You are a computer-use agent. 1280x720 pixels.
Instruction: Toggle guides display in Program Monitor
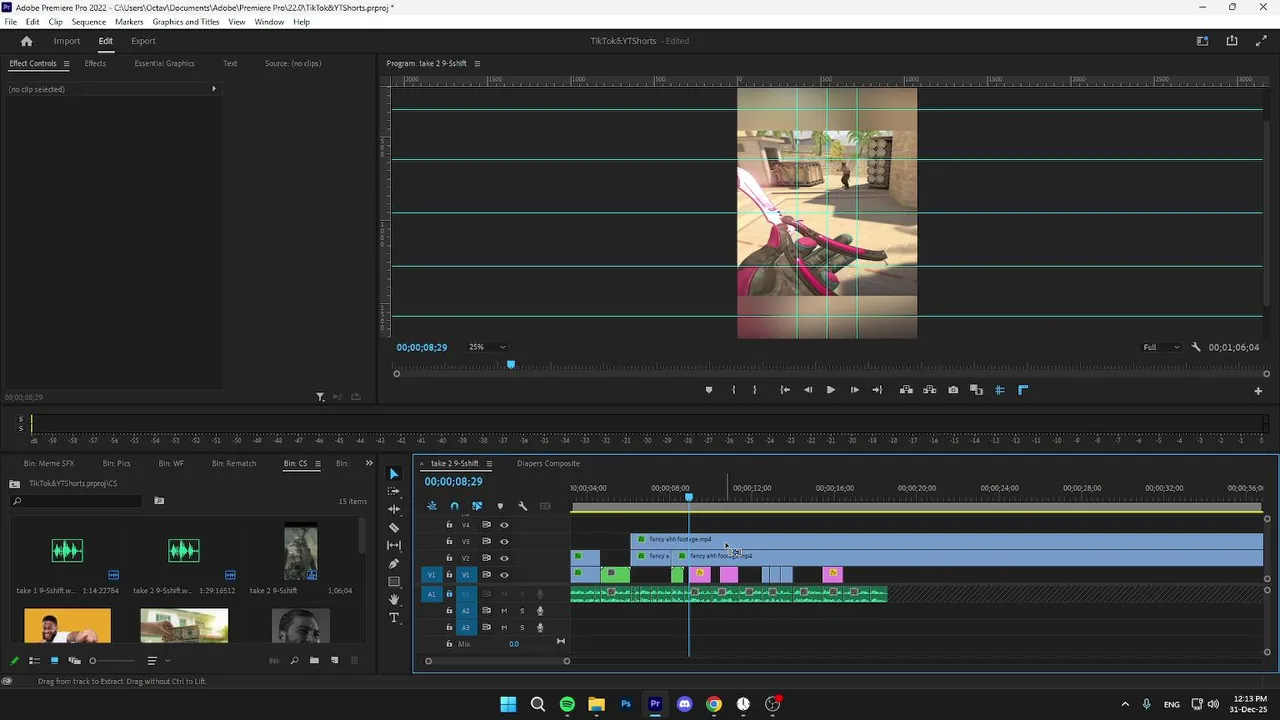point(1000,390)
